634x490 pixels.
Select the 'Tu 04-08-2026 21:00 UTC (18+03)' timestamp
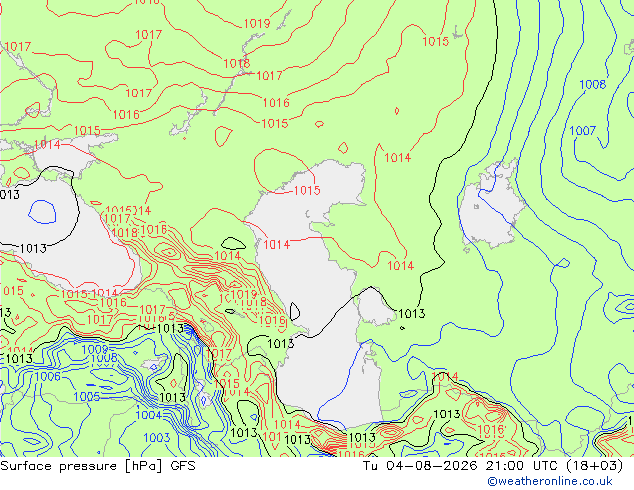point(493,466)
